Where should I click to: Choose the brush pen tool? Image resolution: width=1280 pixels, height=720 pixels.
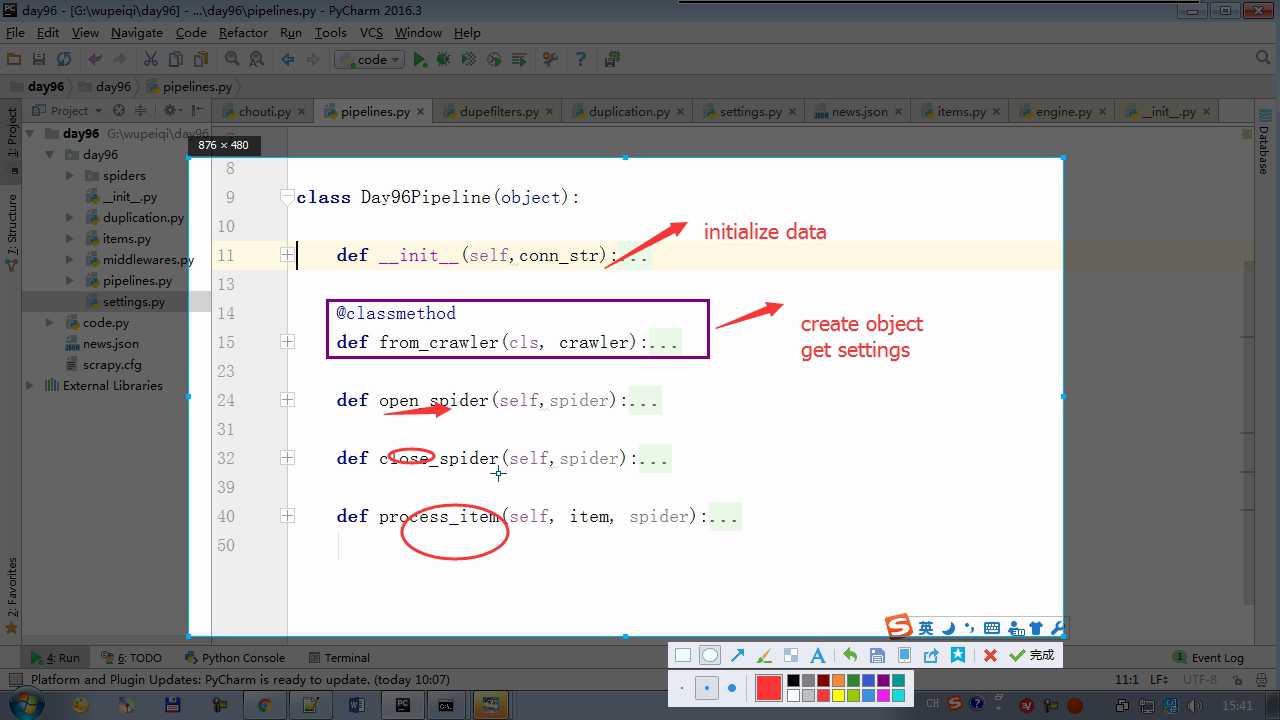click(x=764, y=656)
